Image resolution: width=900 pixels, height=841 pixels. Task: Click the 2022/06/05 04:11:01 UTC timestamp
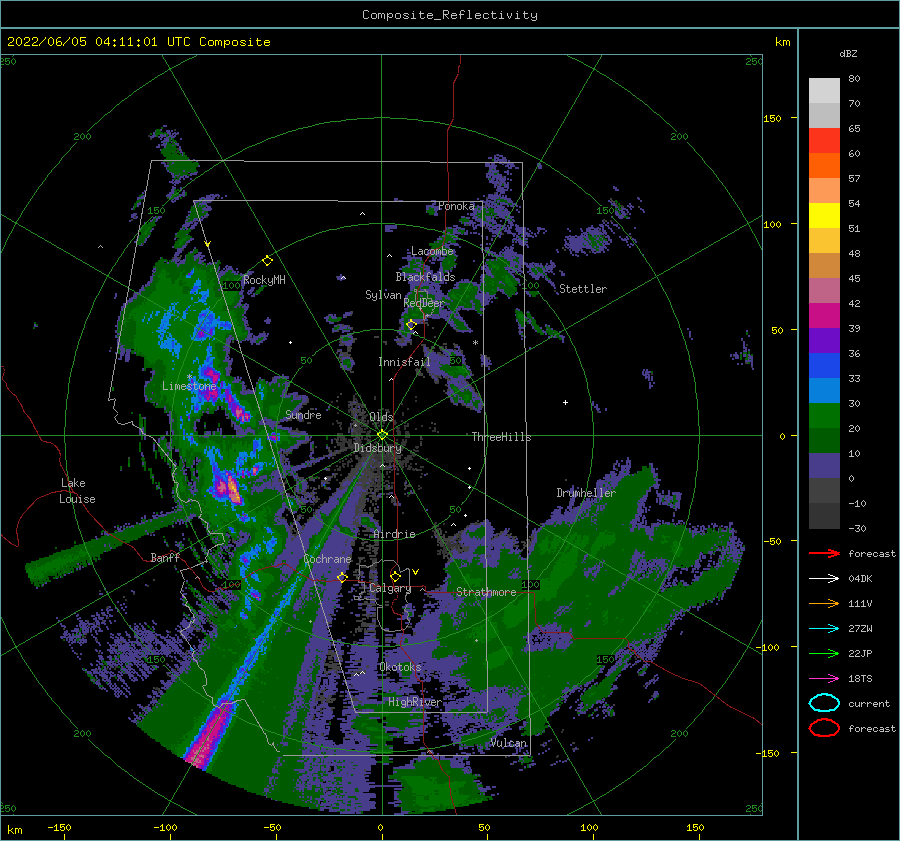100,42
